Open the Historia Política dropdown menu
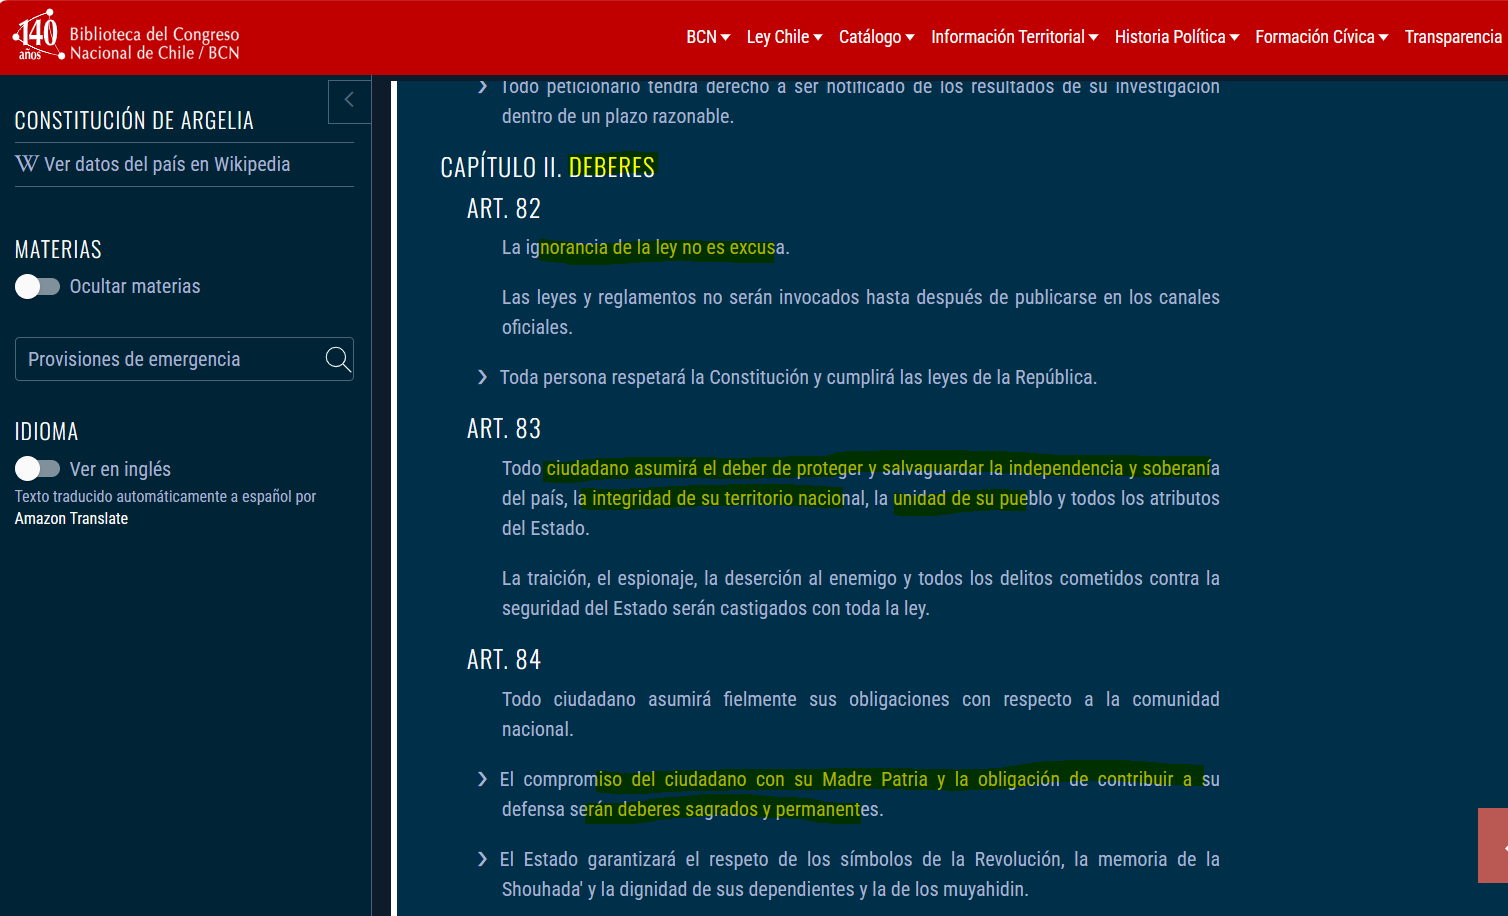The image size is (1508, 916). tap(1177, 37)
